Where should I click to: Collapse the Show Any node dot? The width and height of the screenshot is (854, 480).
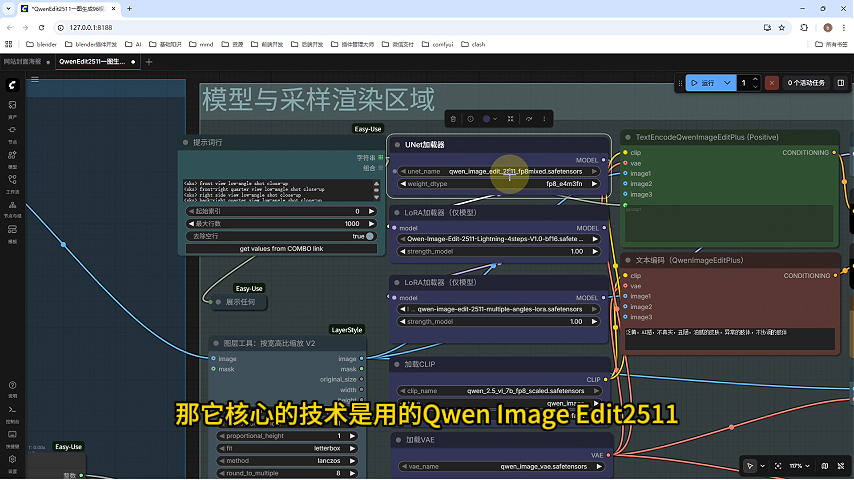pyautogui.click(x=218, y=302)
